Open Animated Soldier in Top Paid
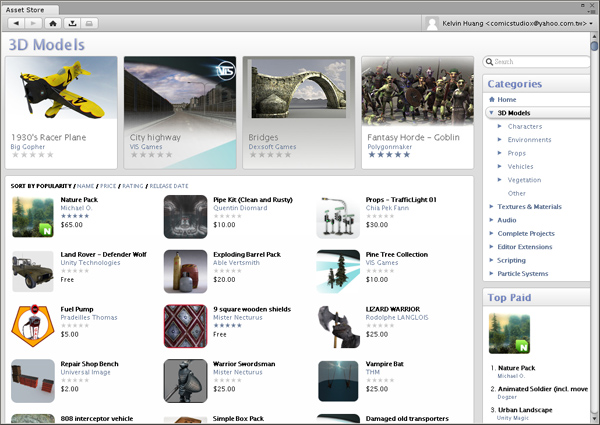 pos(543,389)
